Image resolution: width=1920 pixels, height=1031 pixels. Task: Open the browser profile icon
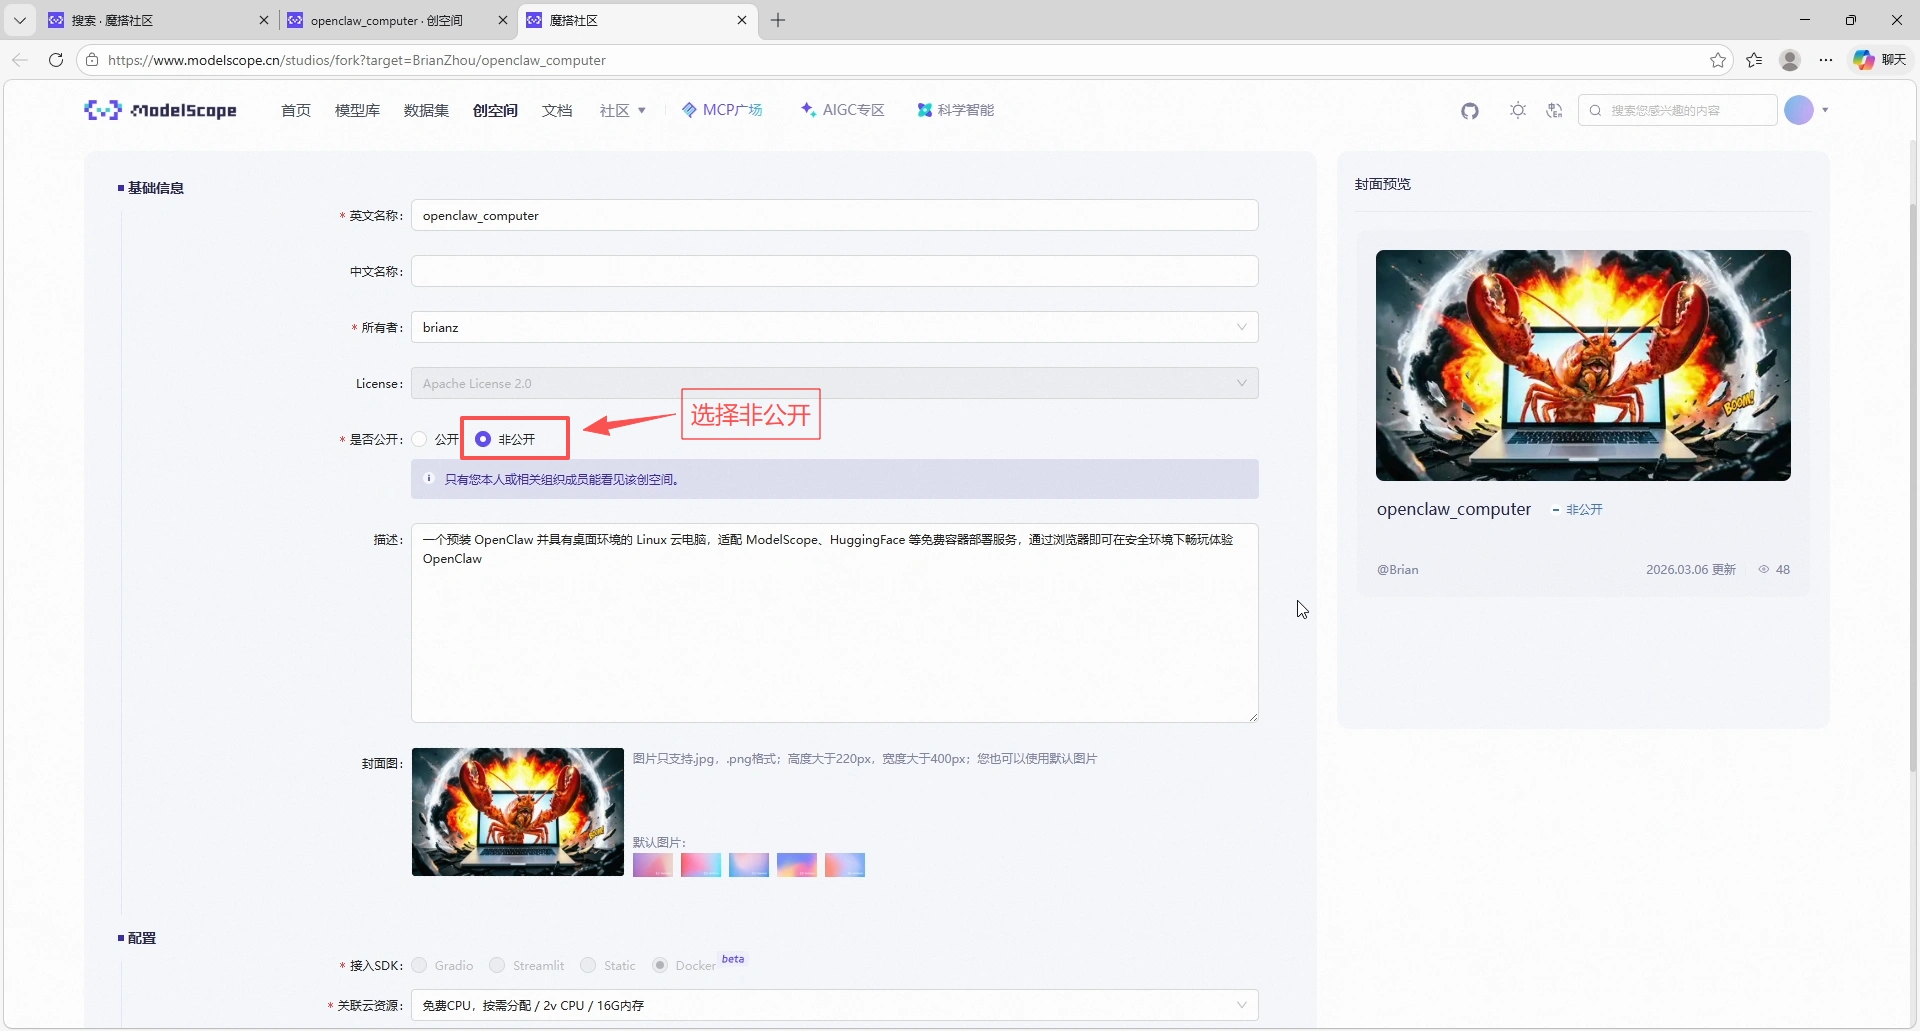coord(1790,60)
